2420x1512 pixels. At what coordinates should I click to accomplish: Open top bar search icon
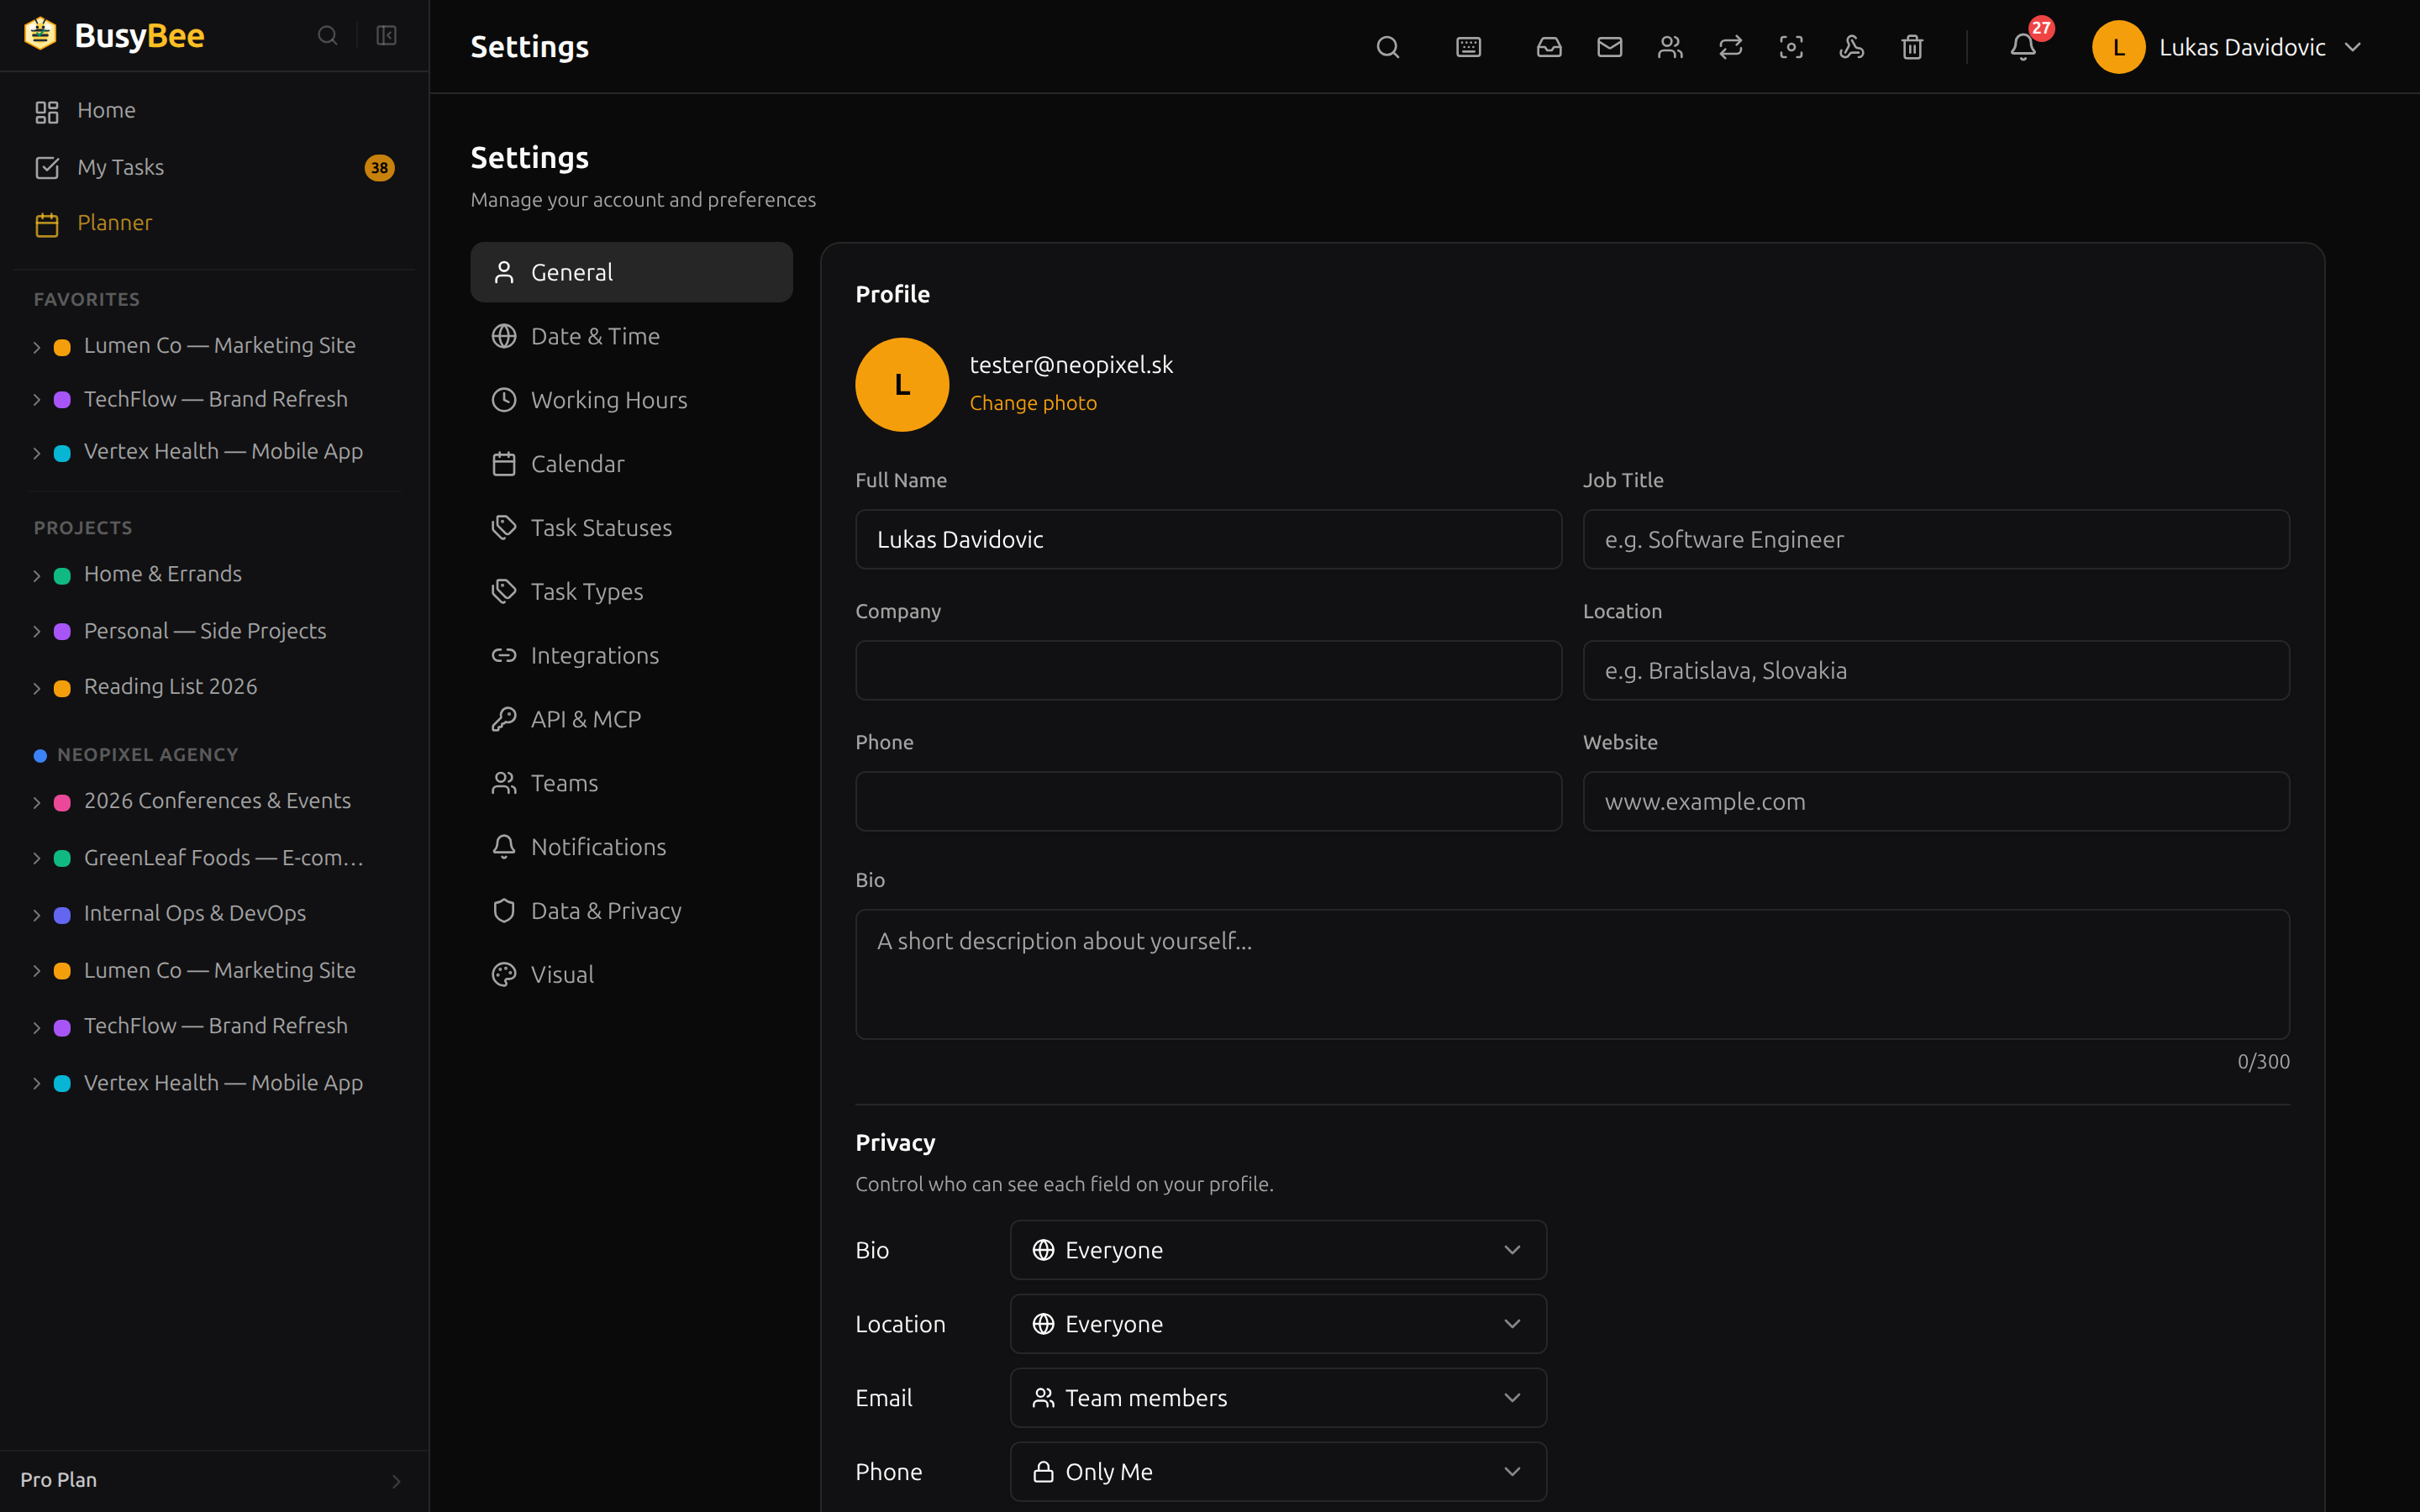tap(1387, 47)
